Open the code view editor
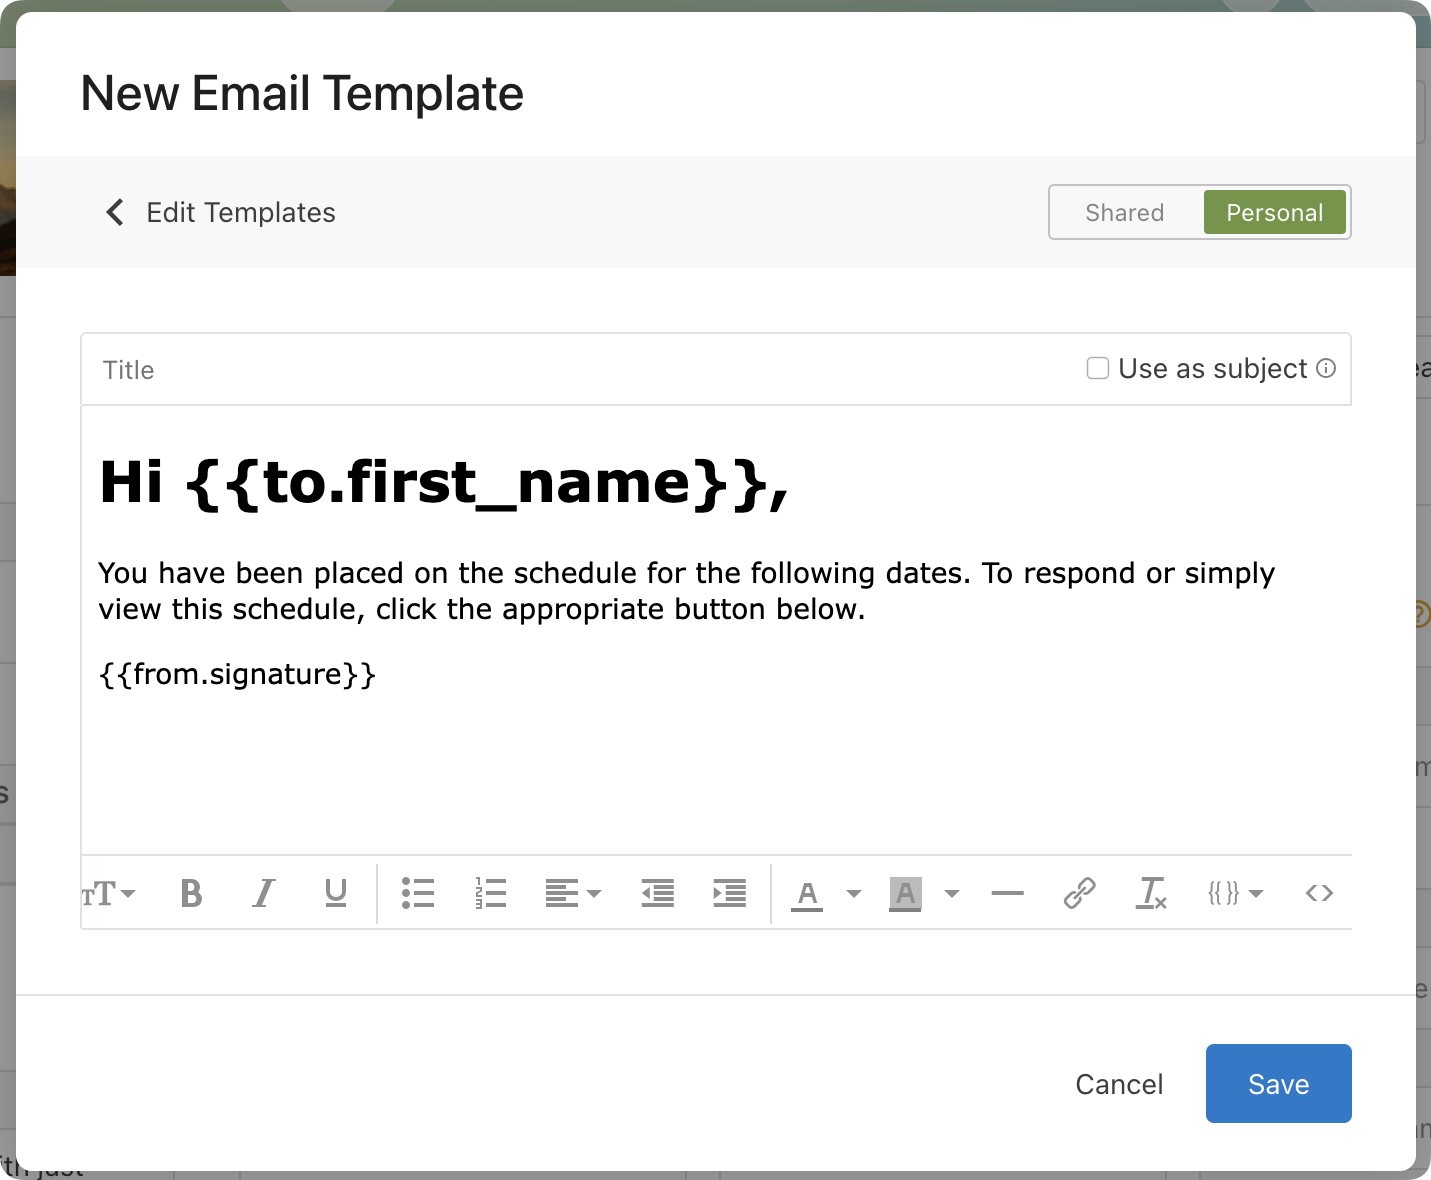 click(x=1319, y=893)
